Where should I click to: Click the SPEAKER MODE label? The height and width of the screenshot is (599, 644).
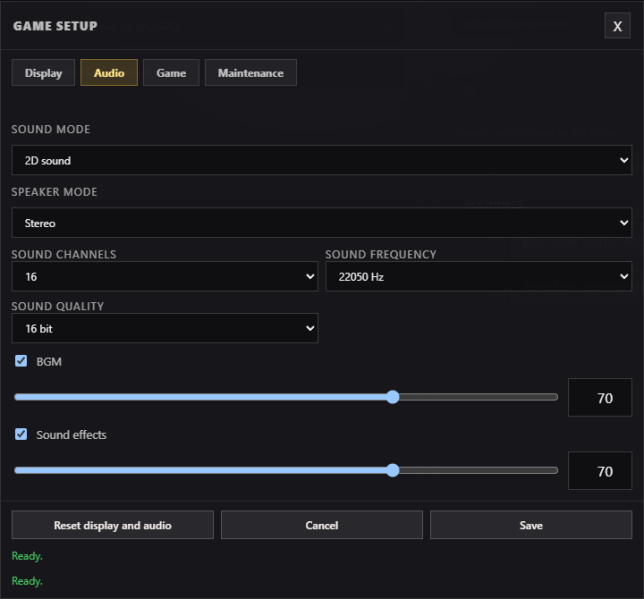[54, 192]
